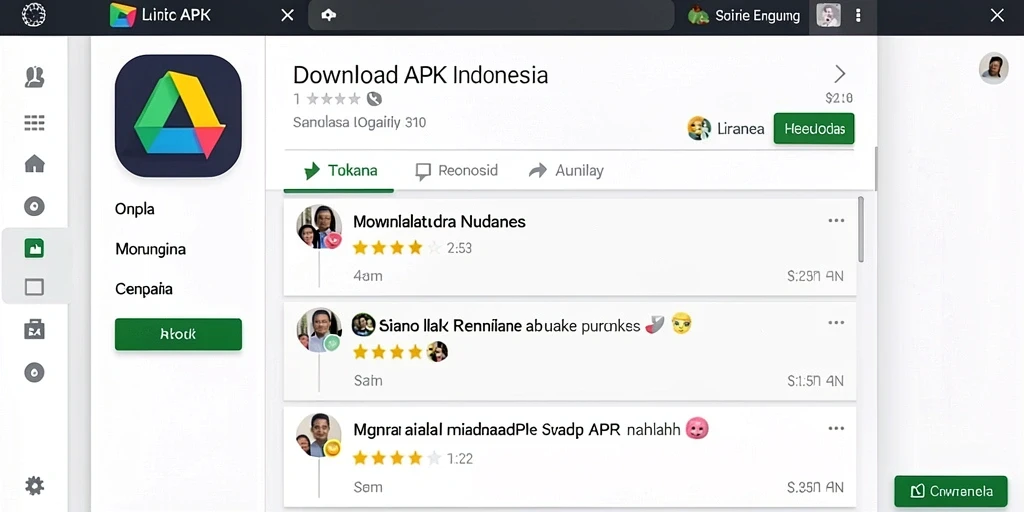Select Onpla in the left panel
The image size is (1024, 512).
[135, 209]
